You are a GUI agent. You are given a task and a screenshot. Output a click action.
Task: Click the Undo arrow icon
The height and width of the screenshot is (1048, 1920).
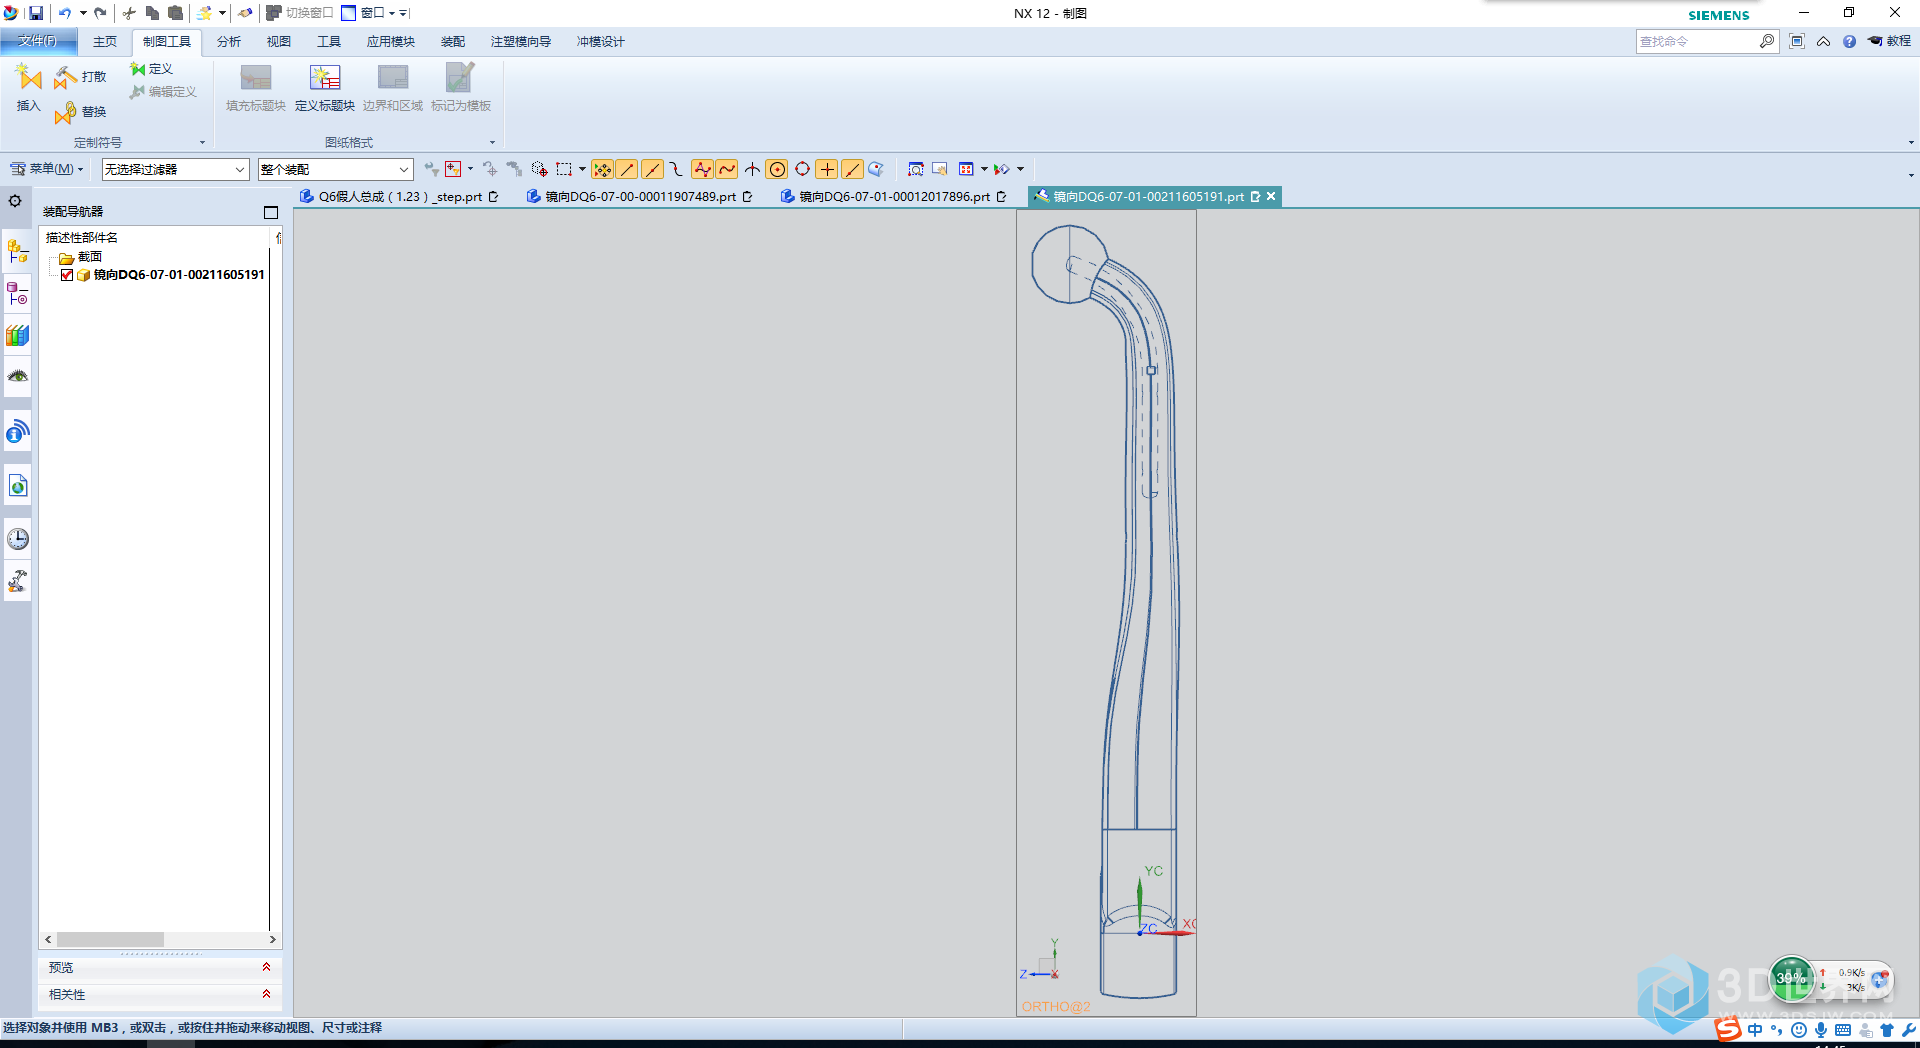(65, 13)
